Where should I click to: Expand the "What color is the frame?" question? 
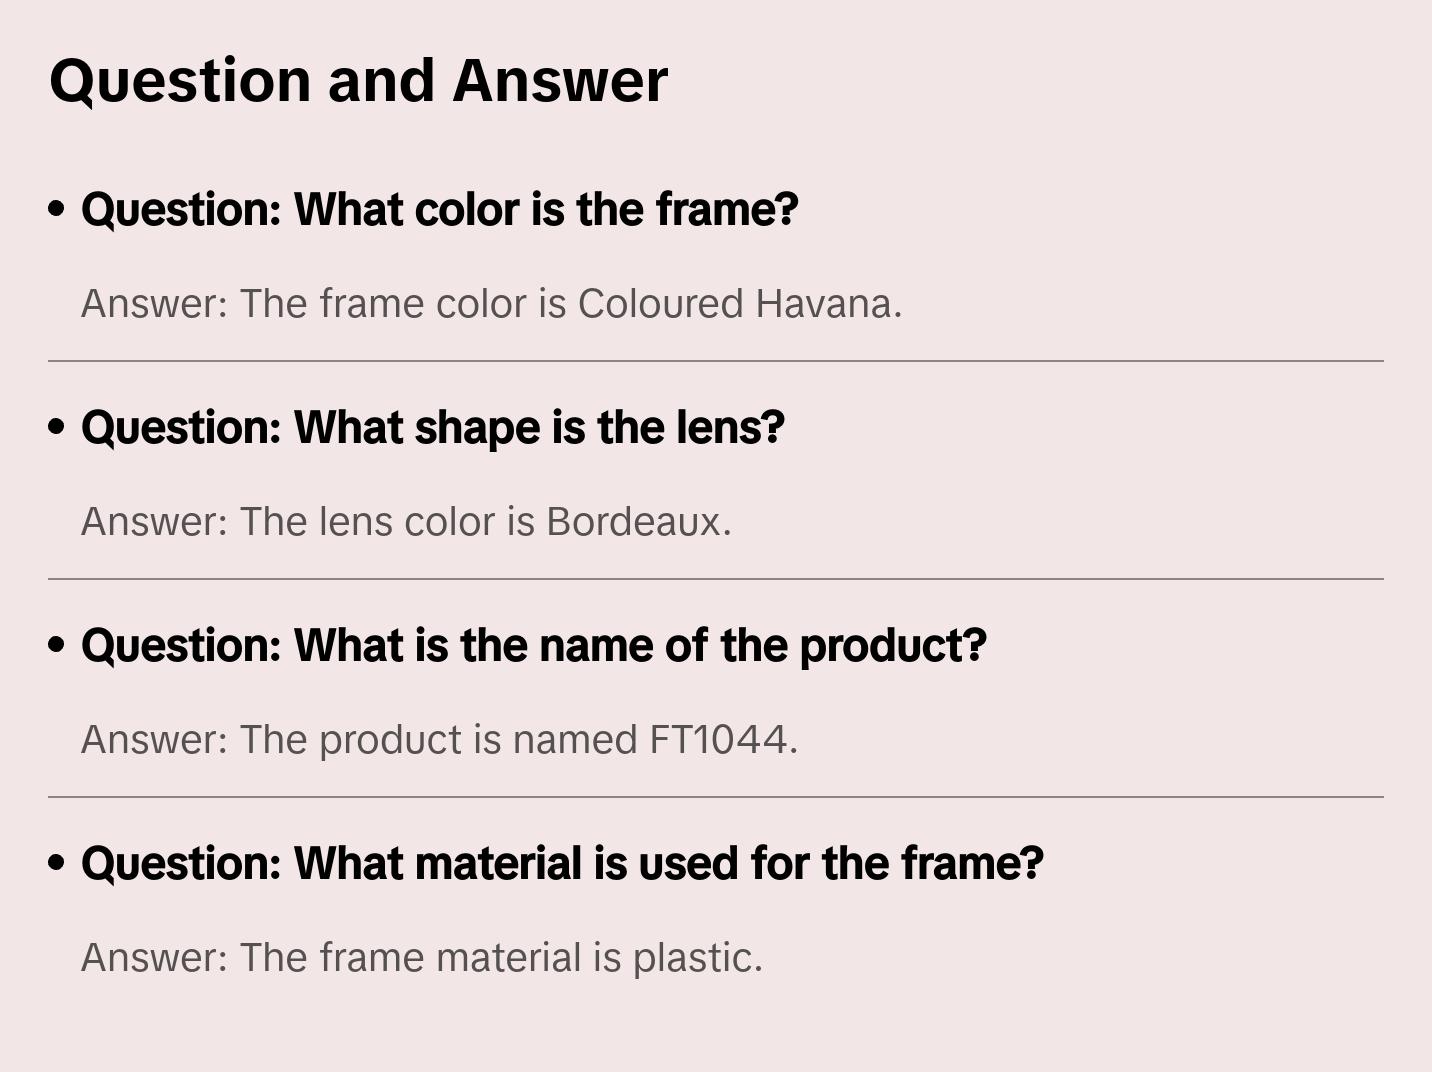click(439, 210)
